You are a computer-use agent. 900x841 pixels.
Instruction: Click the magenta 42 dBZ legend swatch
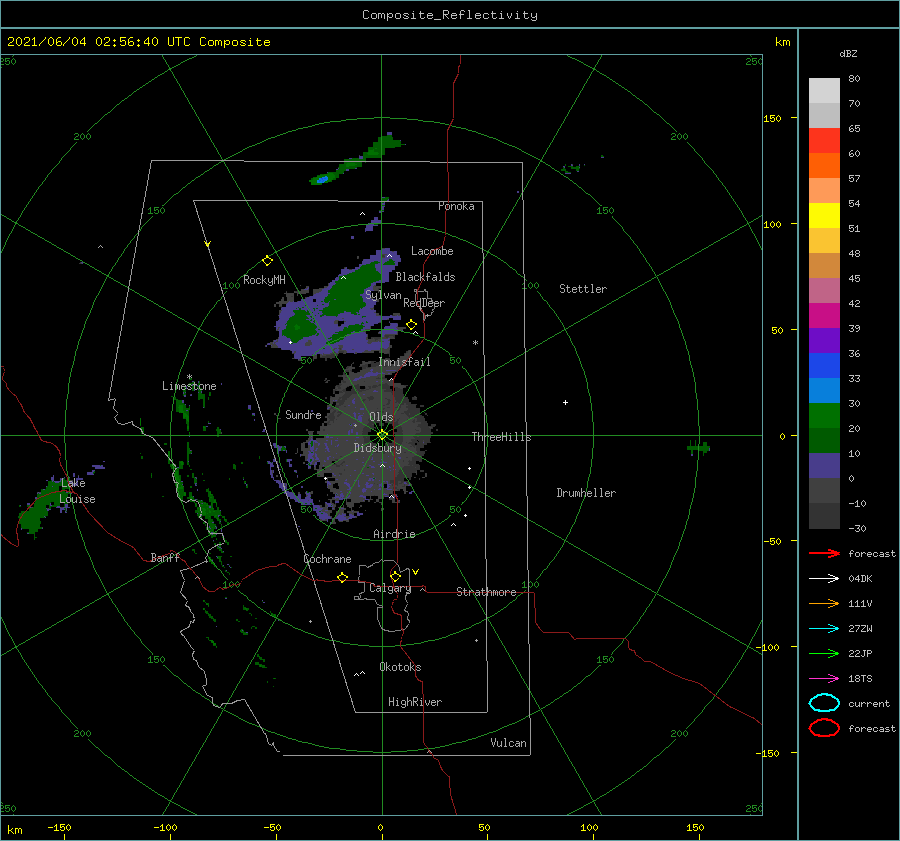(824, 315)
